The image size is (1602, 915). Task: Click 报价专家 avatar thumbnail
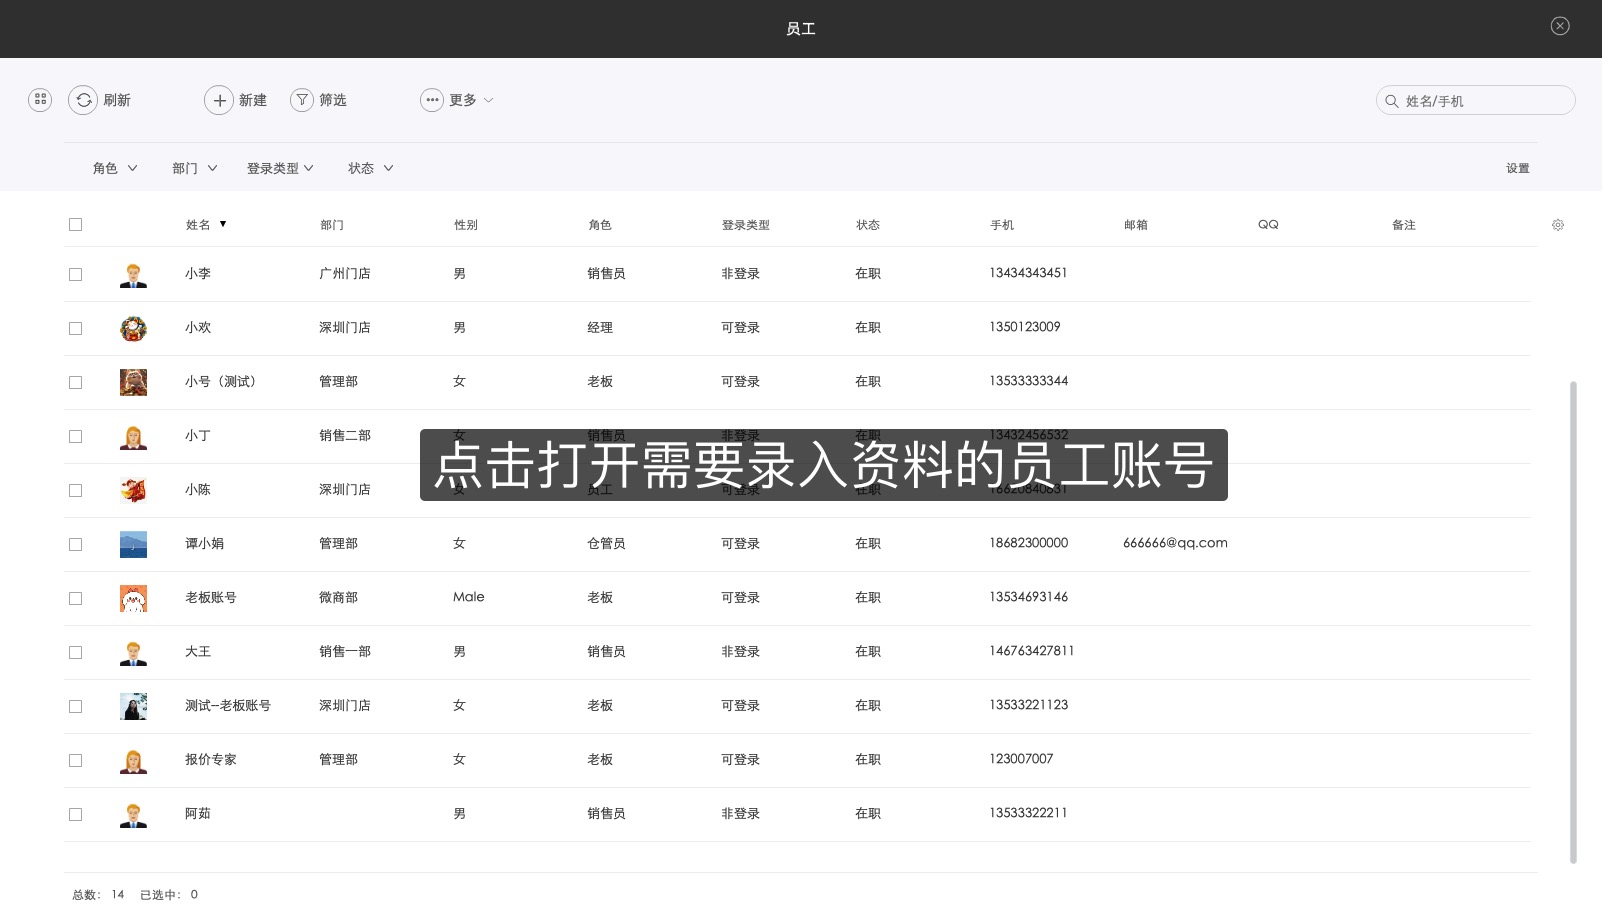(133, 760)
